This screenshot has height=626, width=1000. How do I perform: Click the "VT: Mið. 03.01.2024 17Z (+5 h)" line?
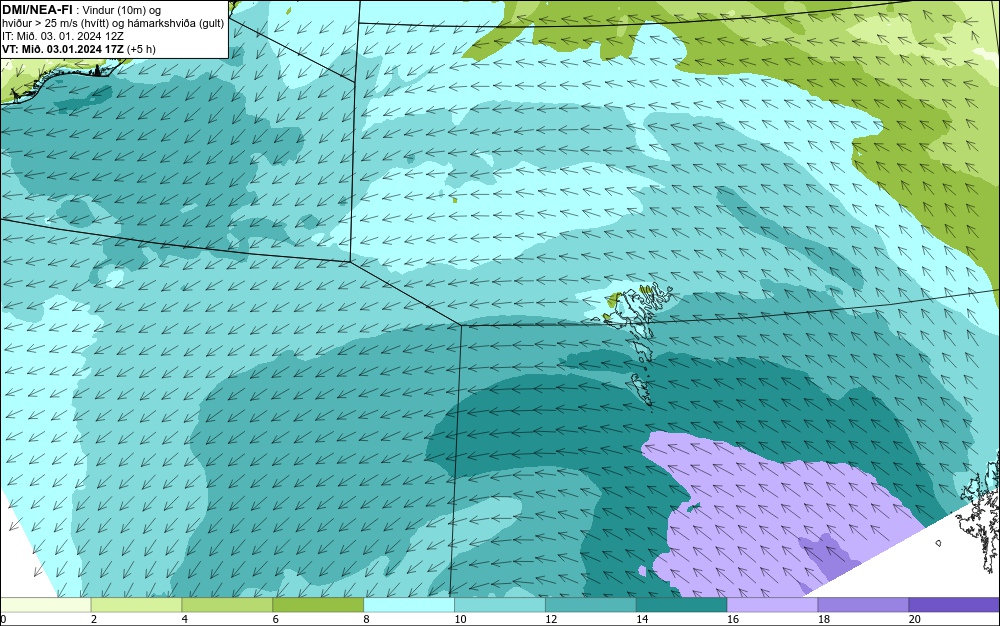point(78,49)
